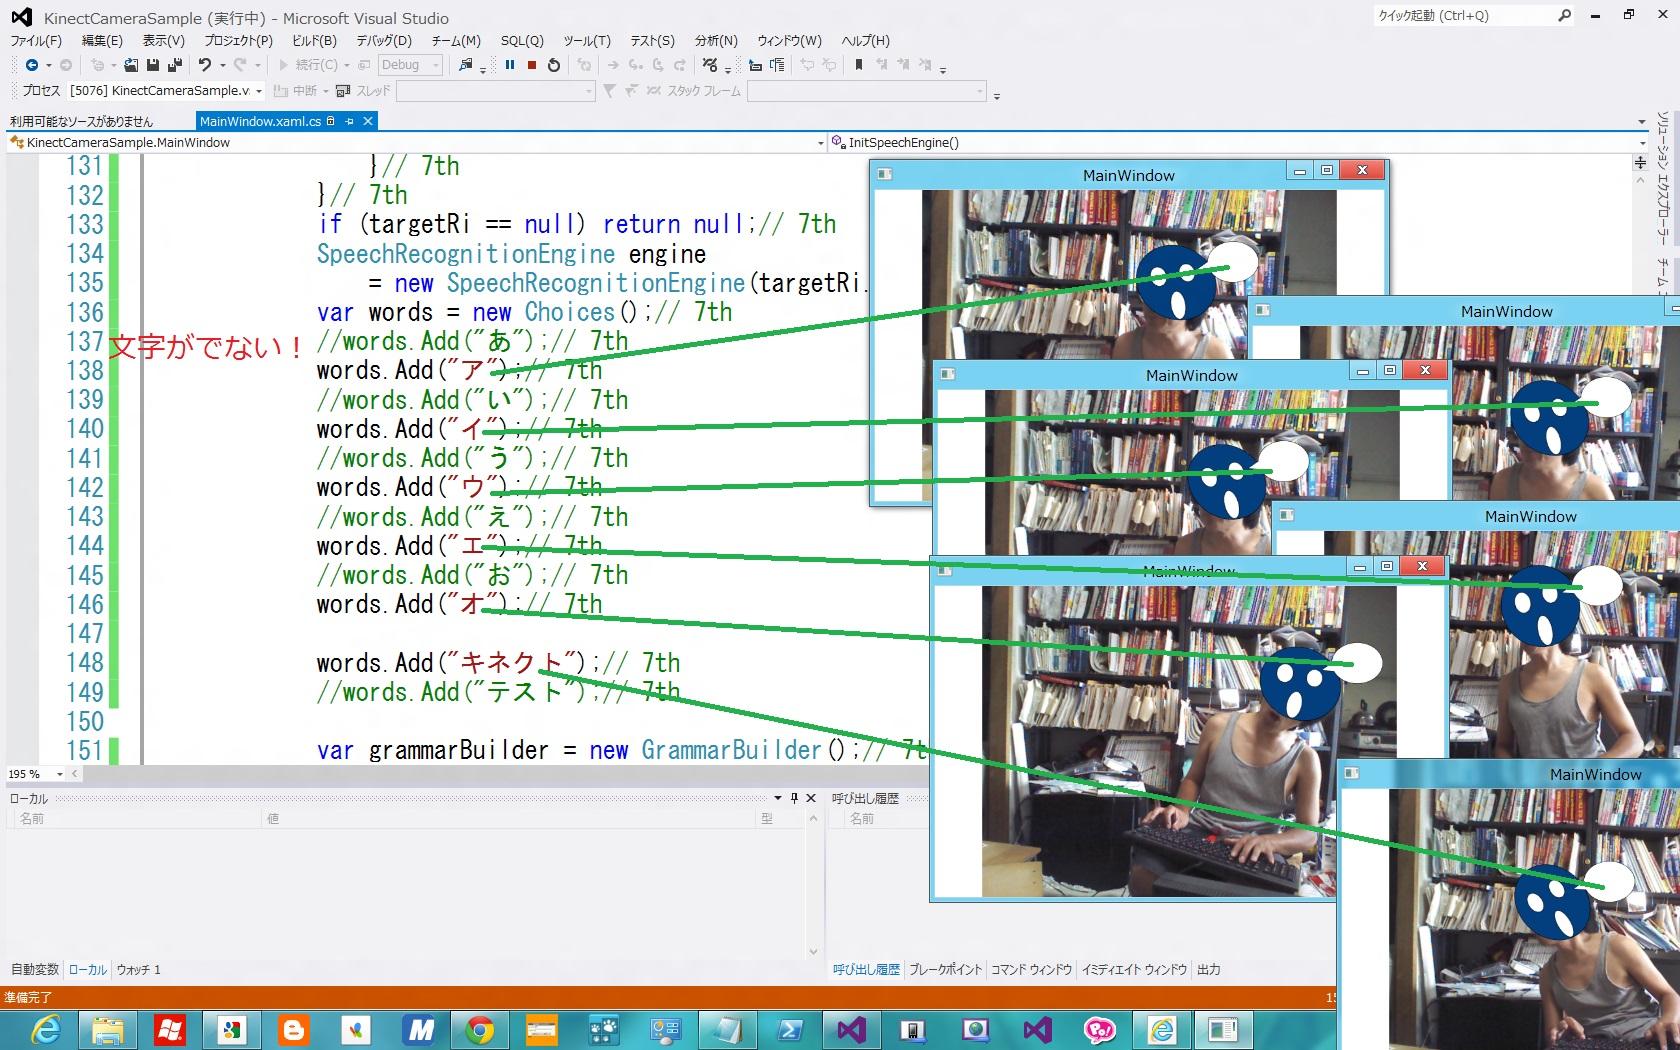Click the Open File toolbar icon
This screenshot has width=1680, height=1050.
coord(131,65)
